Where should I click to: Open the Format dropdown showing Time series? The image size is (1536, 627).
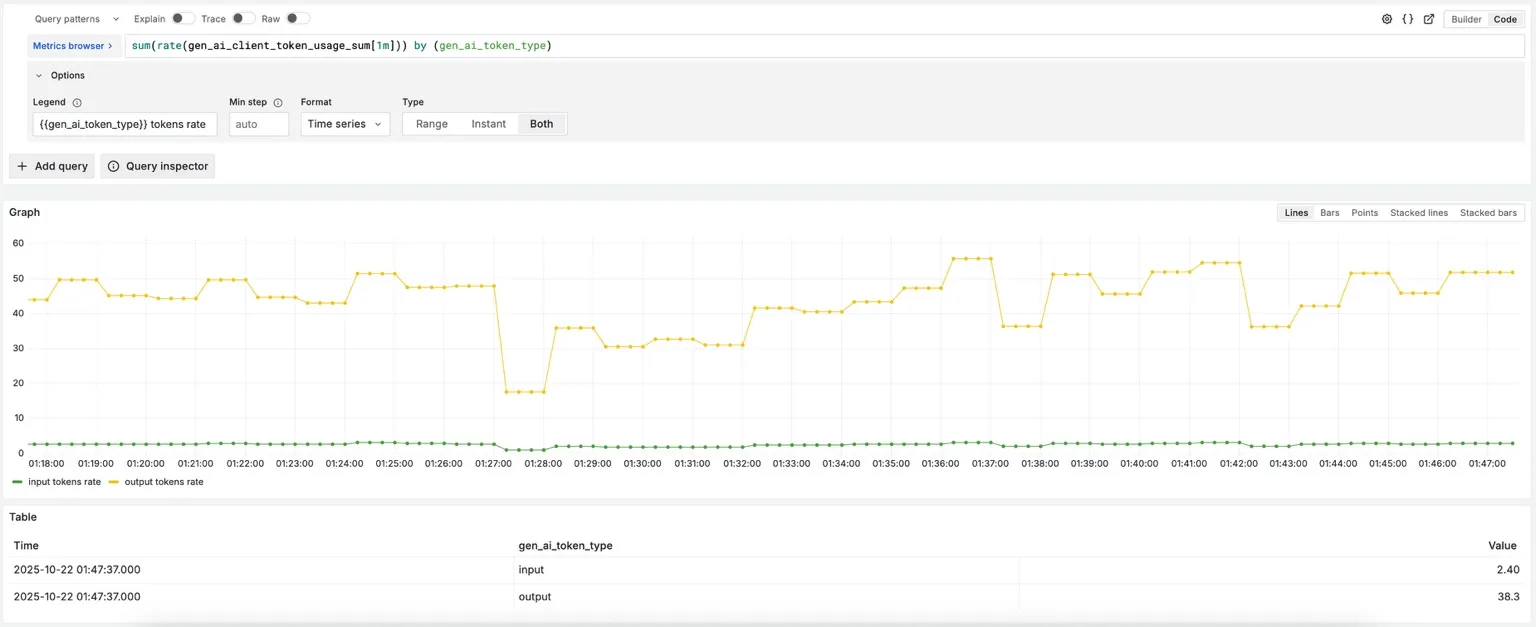(x=344, y=124)
